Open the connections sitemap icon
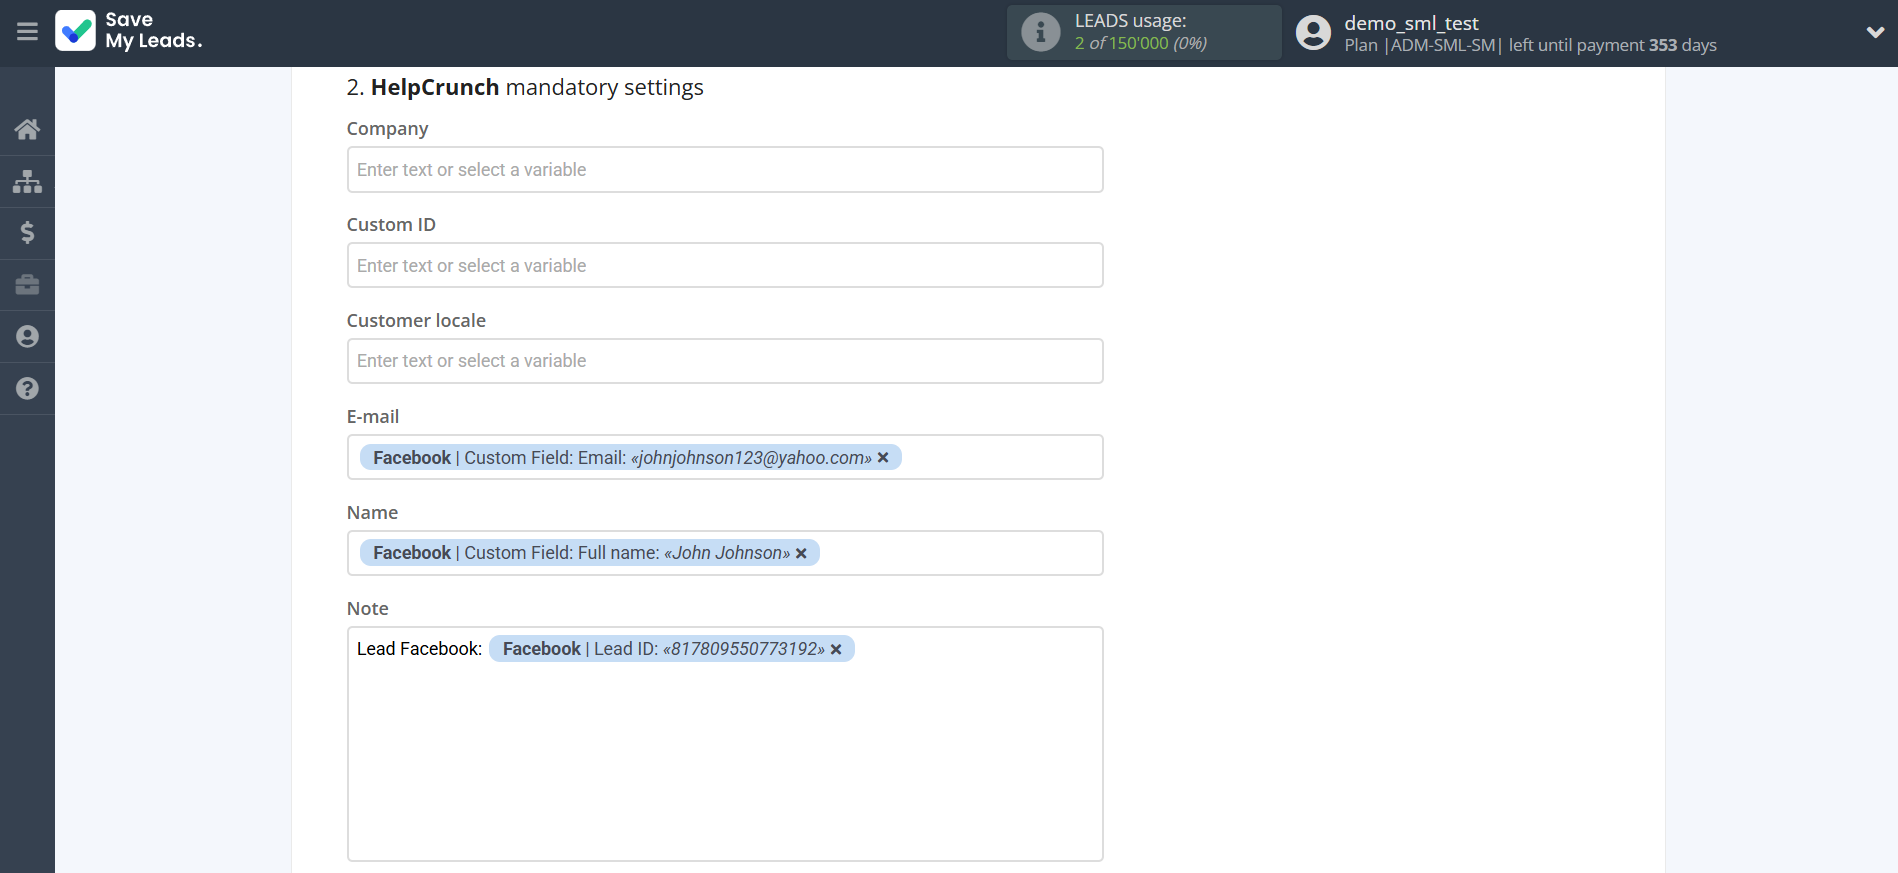Image resolution: width=1898 pixels, height=873 pixels. [27, 181]
